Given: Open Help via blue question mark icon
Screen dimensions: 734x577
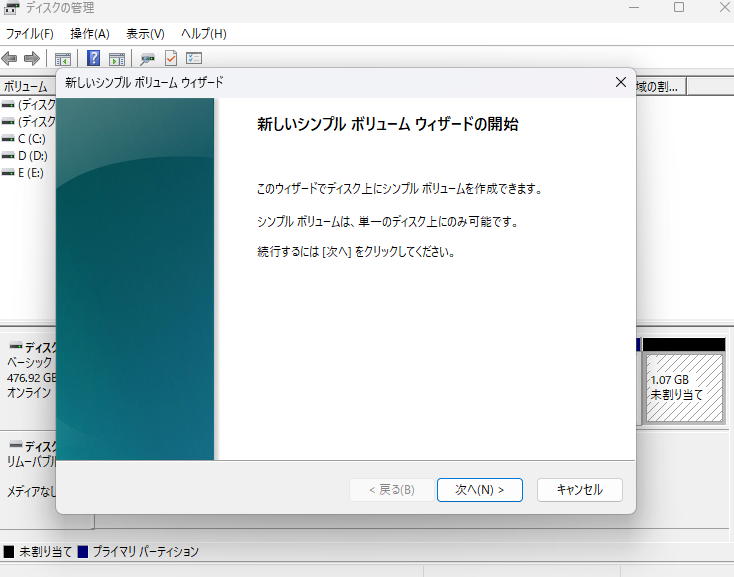Looking at the screenshot, I should (94, 58).
